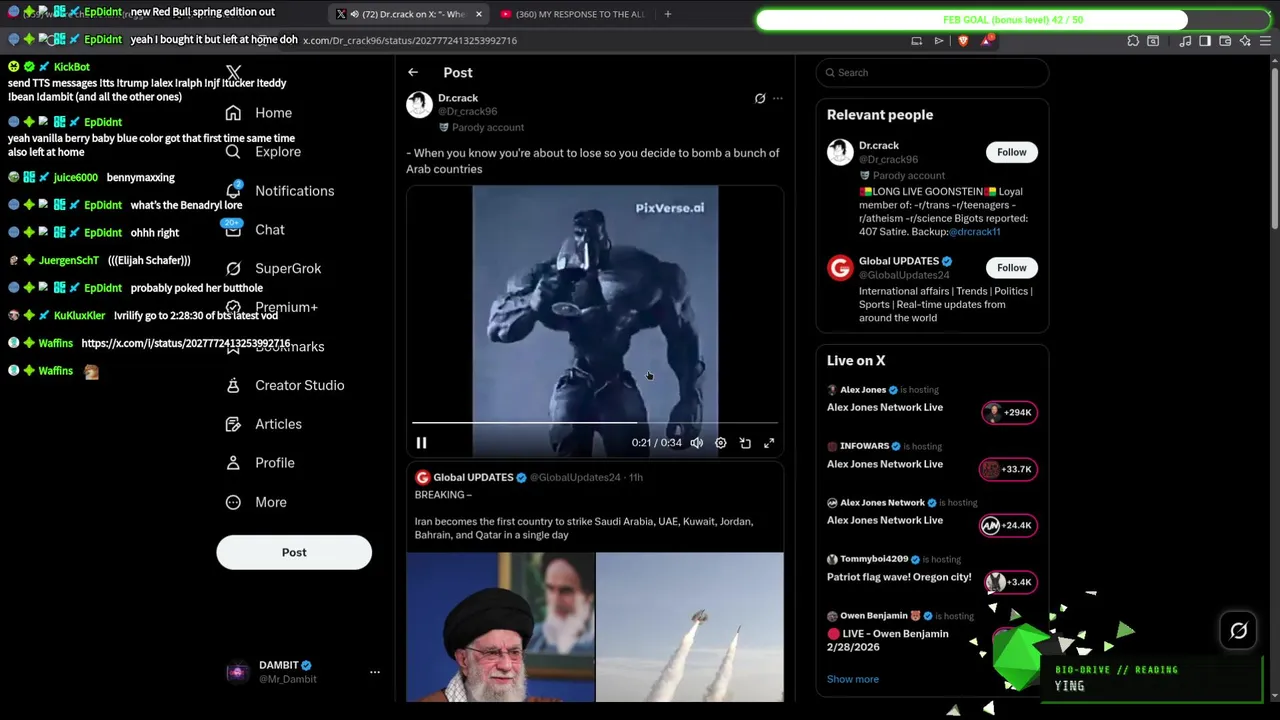Open Brave wallet icon in toolbar
Screen dimensions: 1280x720
[x=1225, y=41]
